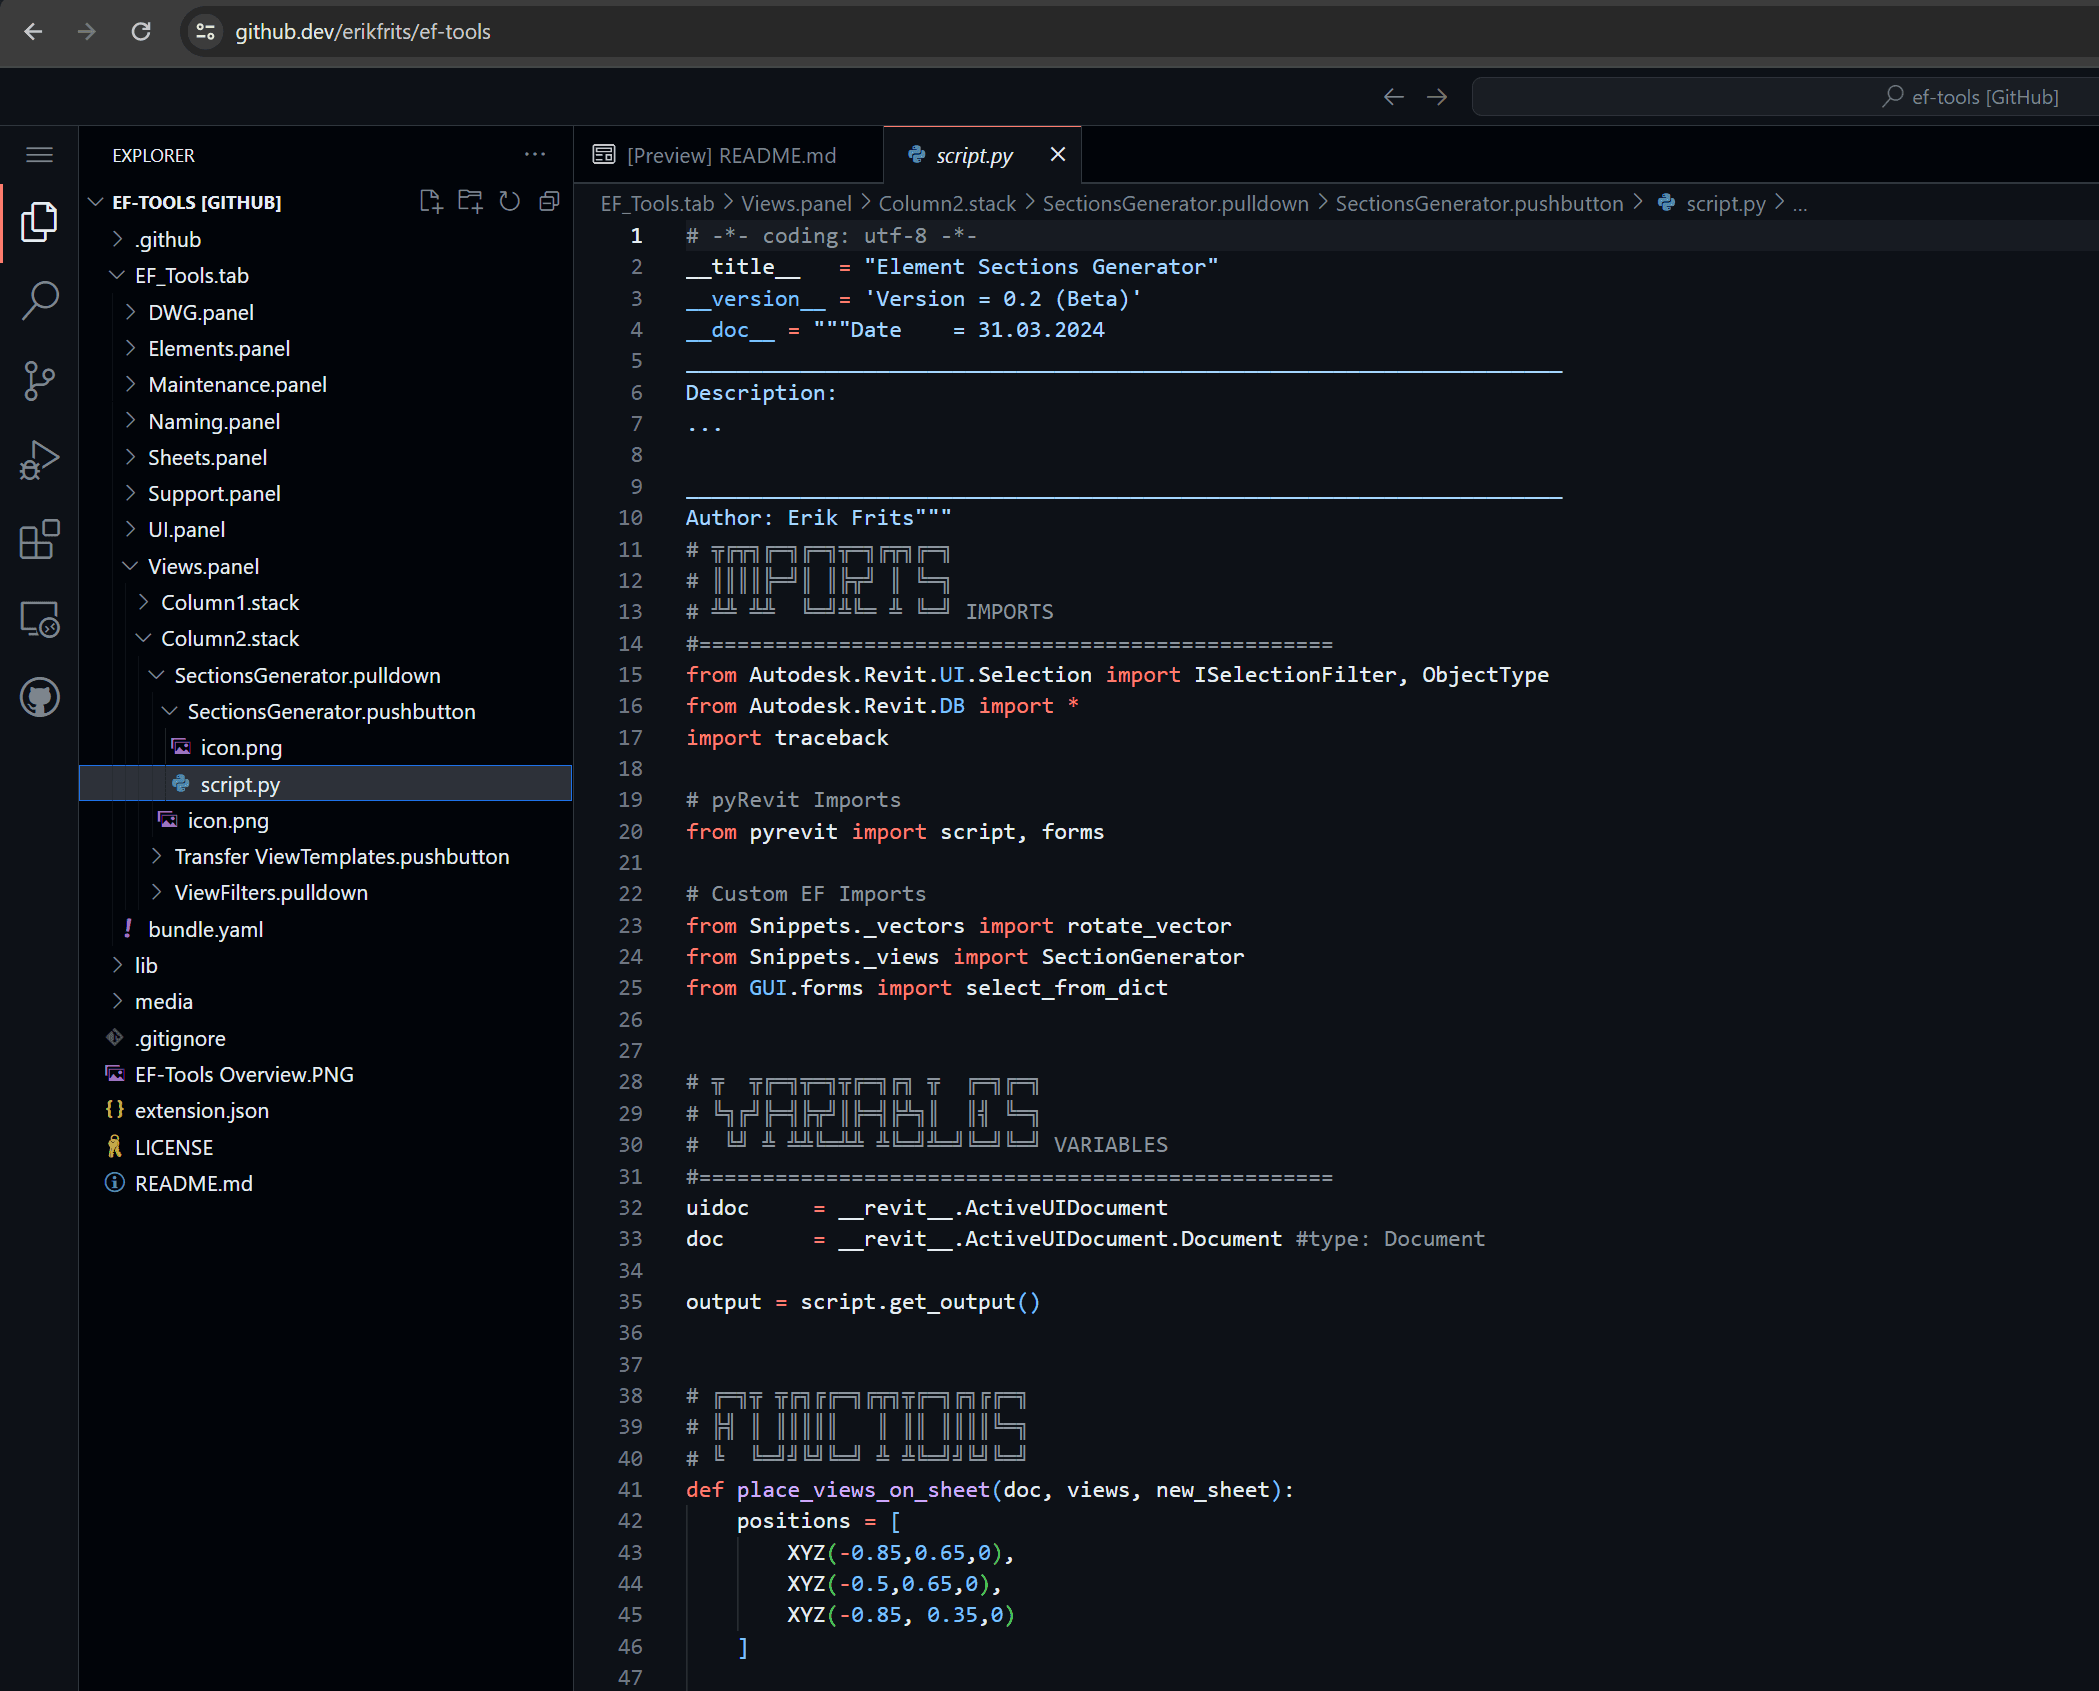
Task: Open the Remote Explorer view
Action: click(x=40, y=619)
